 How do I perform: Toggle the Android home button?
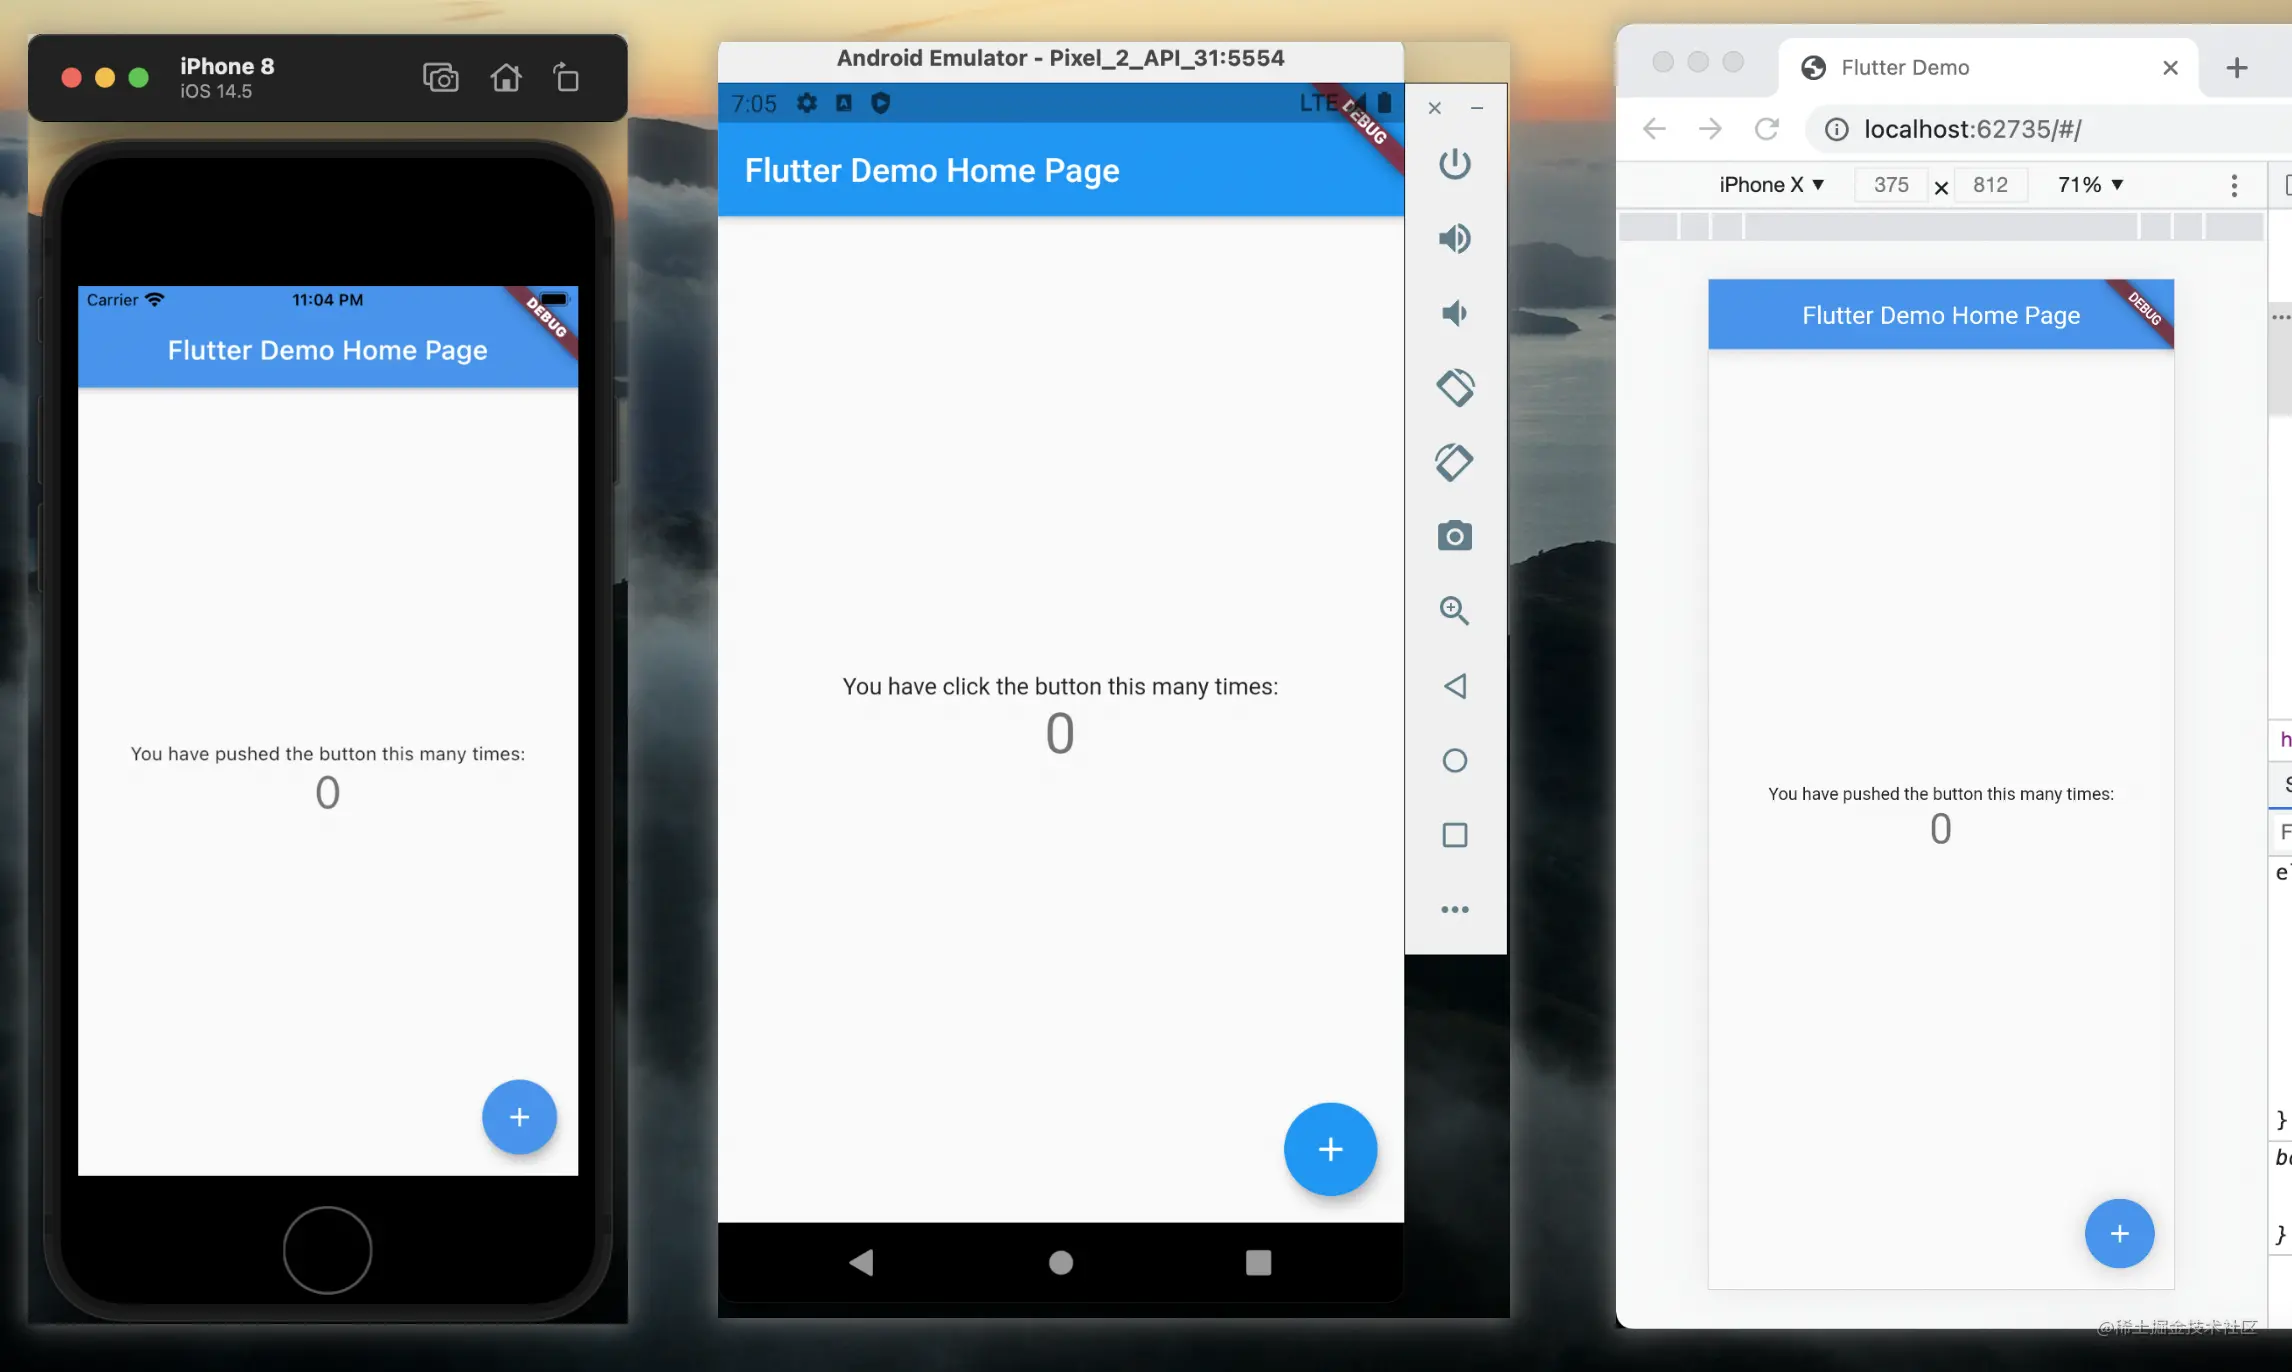pyautogui.click(x=1059, y=1261)
